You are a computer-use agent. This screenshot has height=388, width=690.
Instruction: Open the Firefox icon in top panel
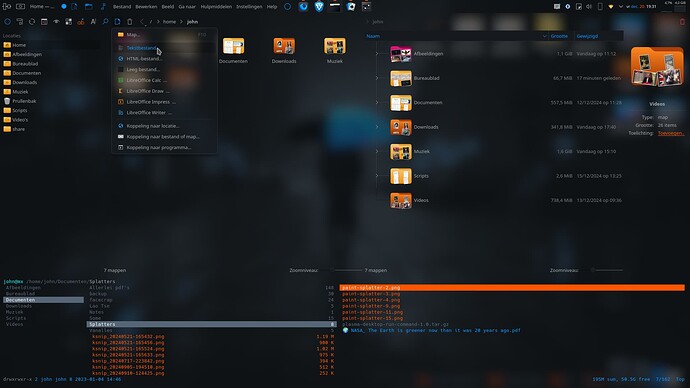(x=303, y=6)
